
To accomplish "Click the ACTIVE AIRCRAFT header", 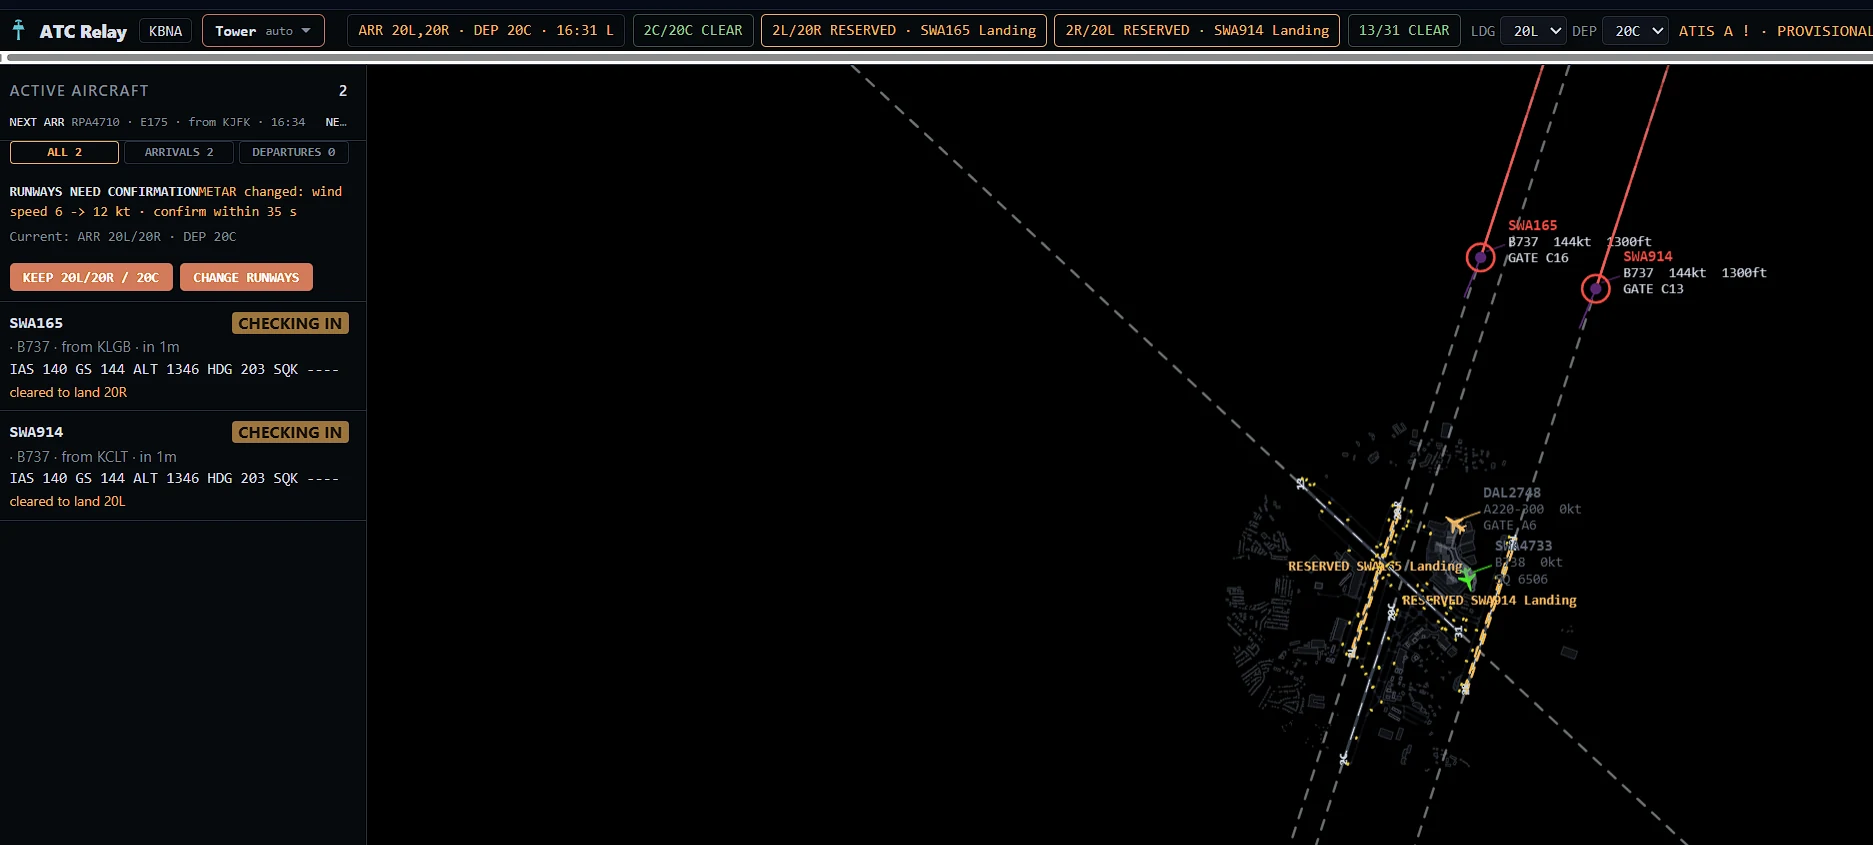I will coord(79,91).
